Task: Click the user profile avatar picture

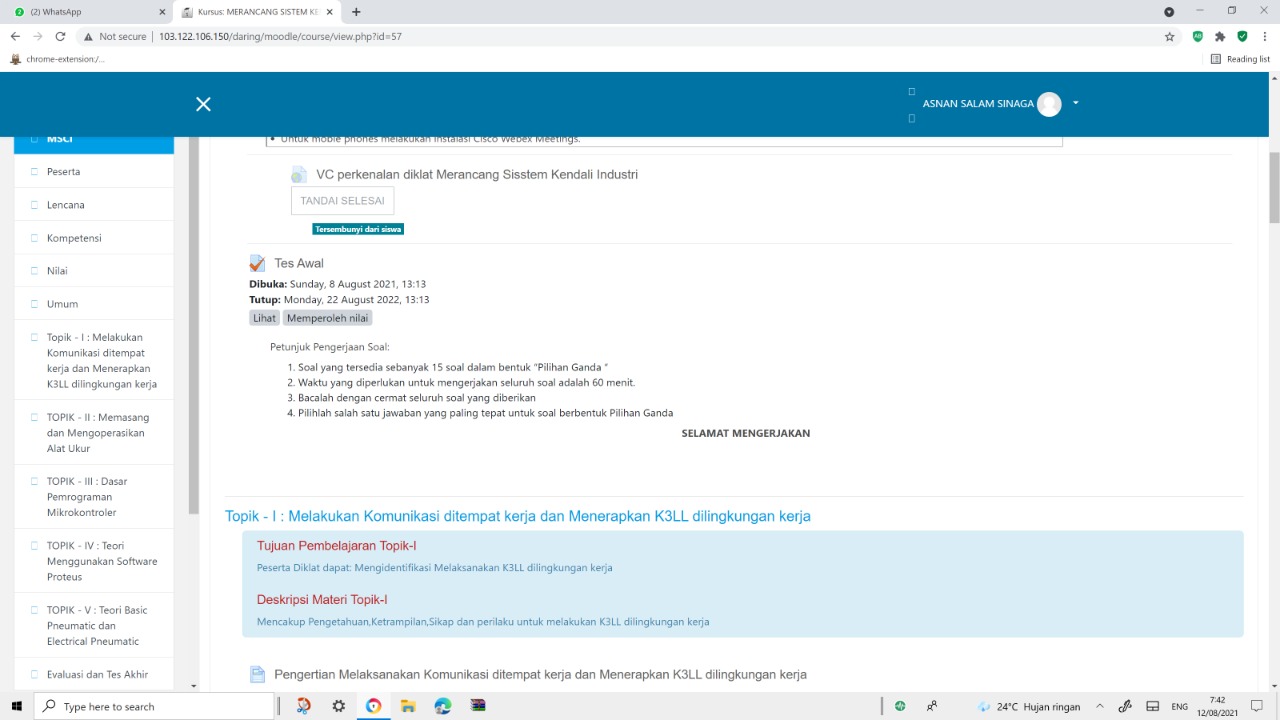Action: coord(1049,104)
